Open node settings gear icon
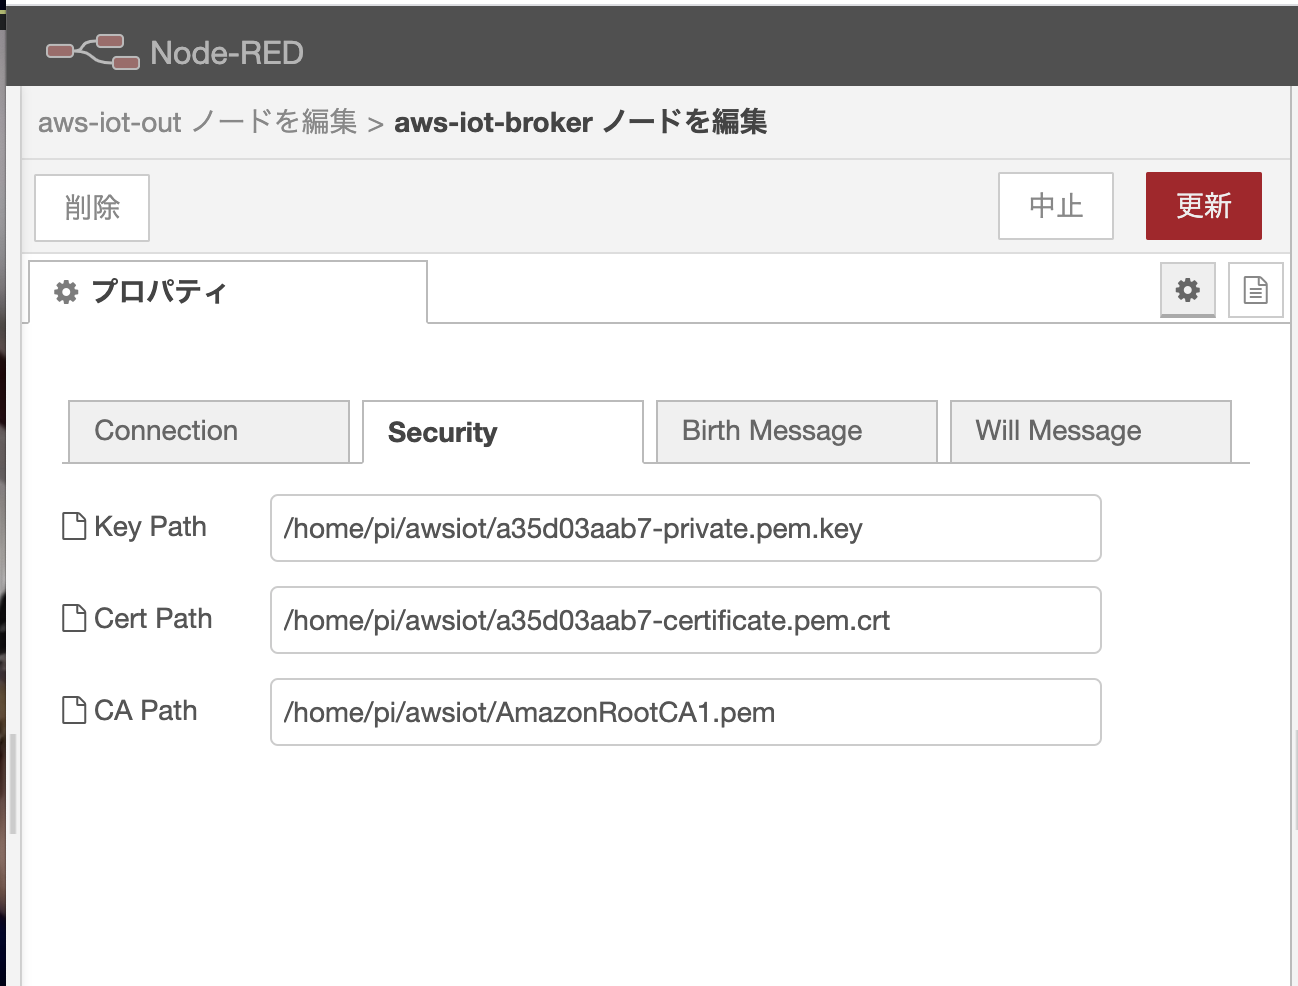Screen dimensions: 1298x986 (1188, 290)
